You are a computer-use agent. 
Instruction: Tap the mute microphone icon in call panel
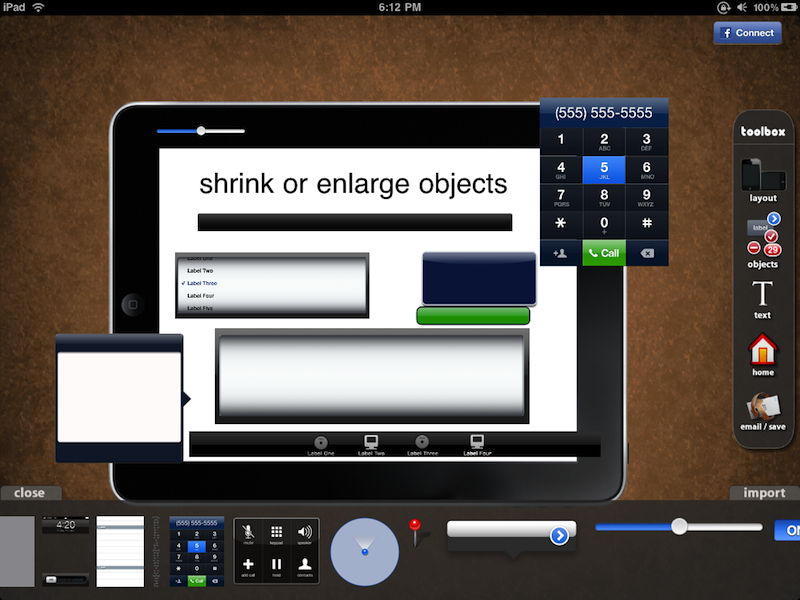tap(248, 534)
